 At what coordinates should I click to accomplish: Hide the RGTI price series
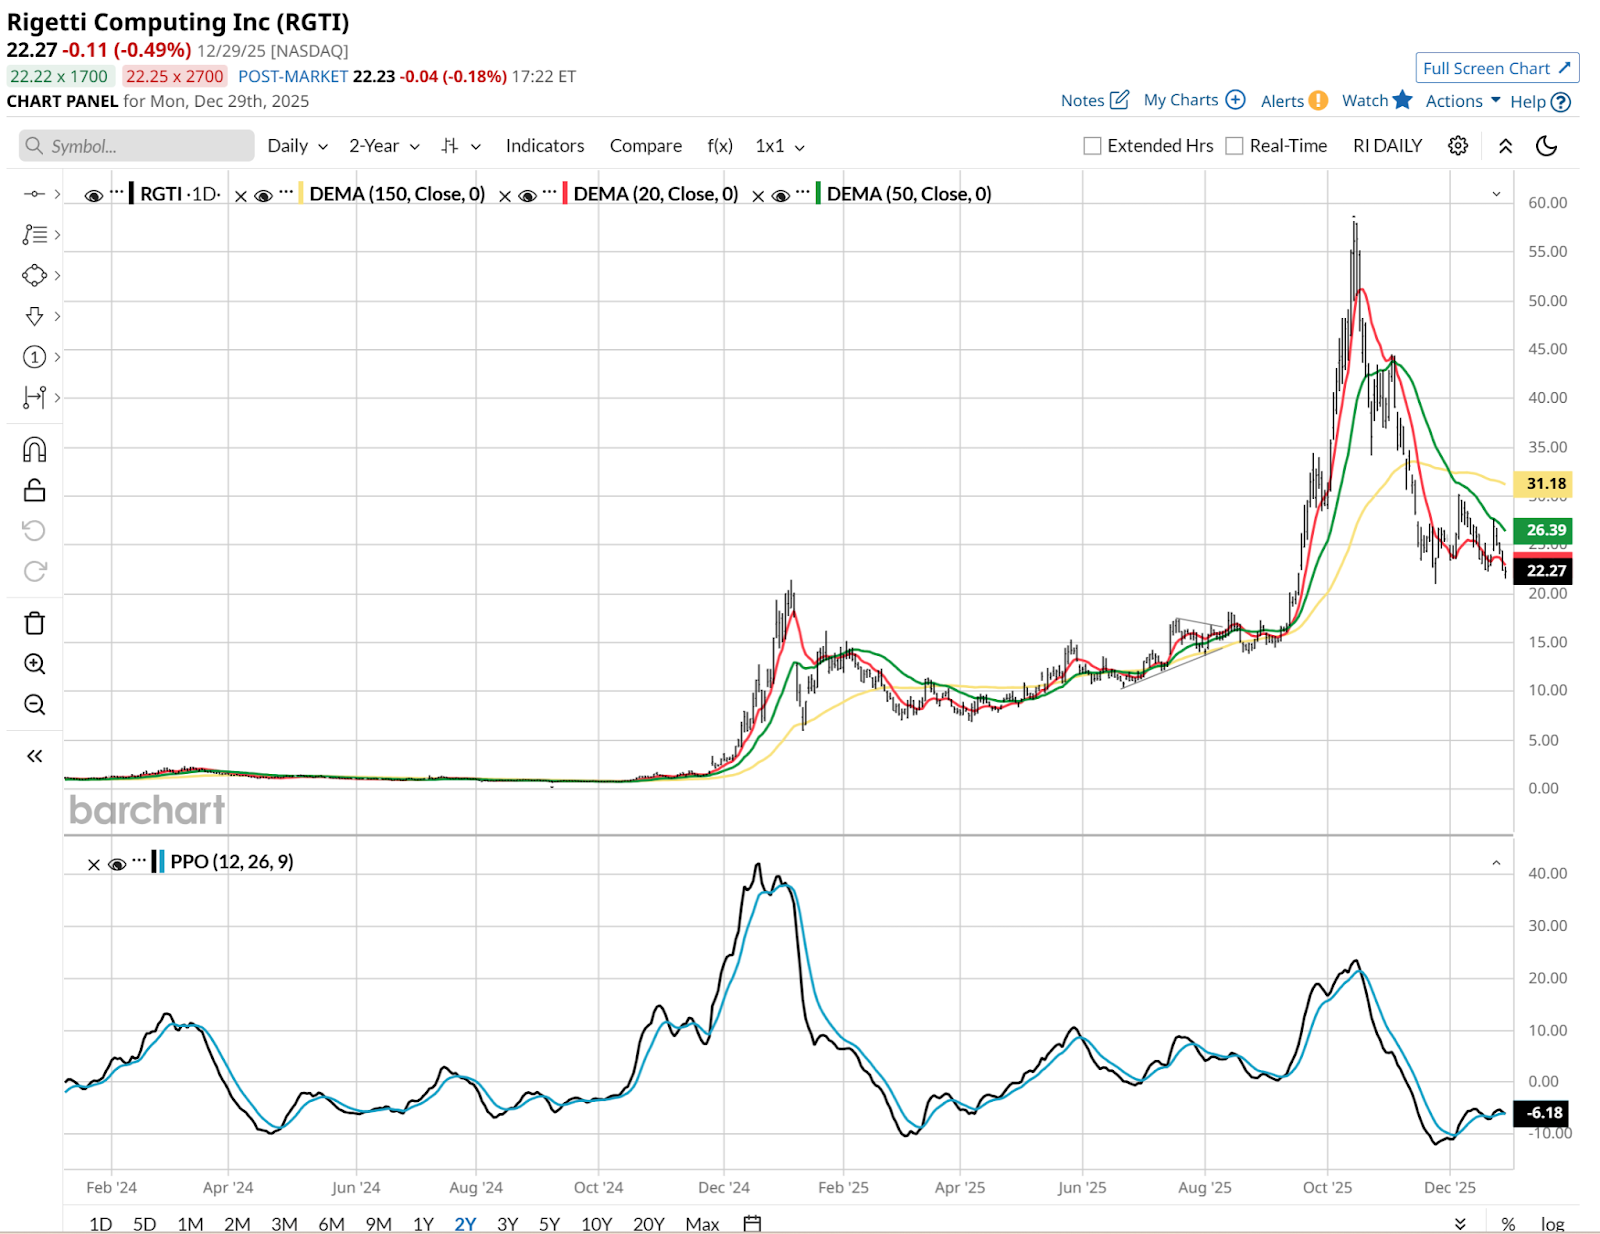94,196
